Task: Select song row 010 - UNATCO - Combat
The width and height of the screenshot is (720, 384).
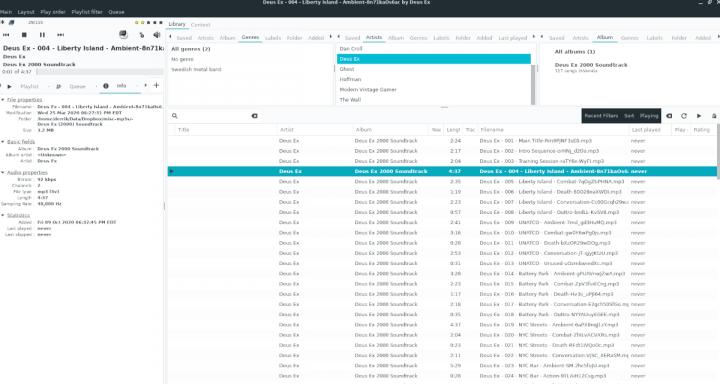Action: coord(441,232)
